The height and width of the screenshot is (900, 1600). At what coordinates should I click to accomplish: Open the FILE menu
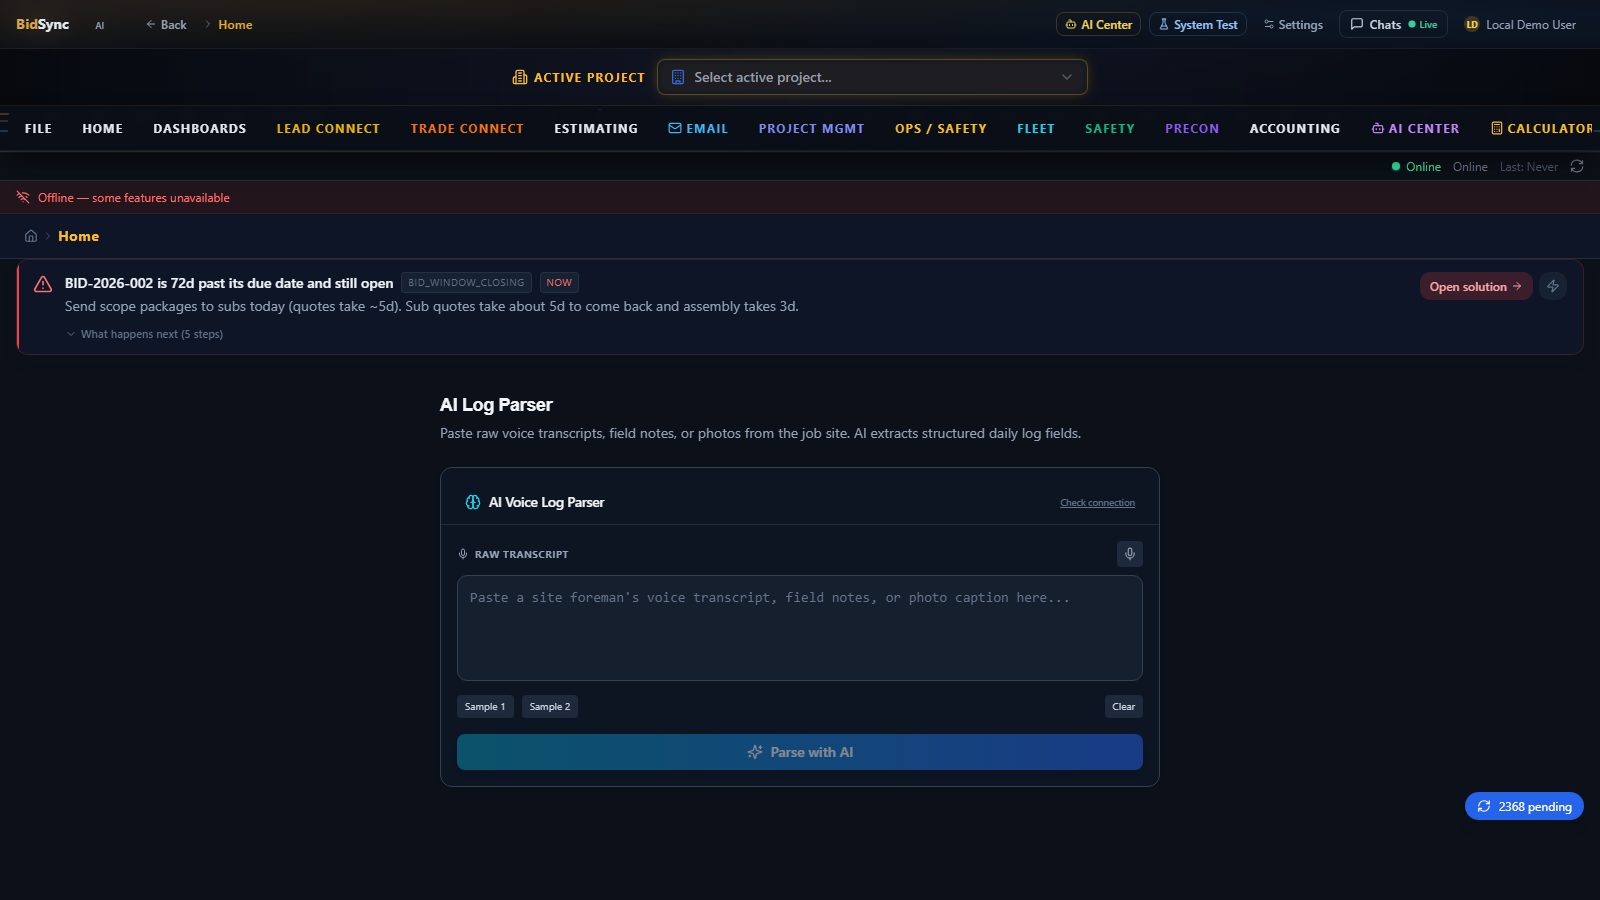(x=38, y=128)
